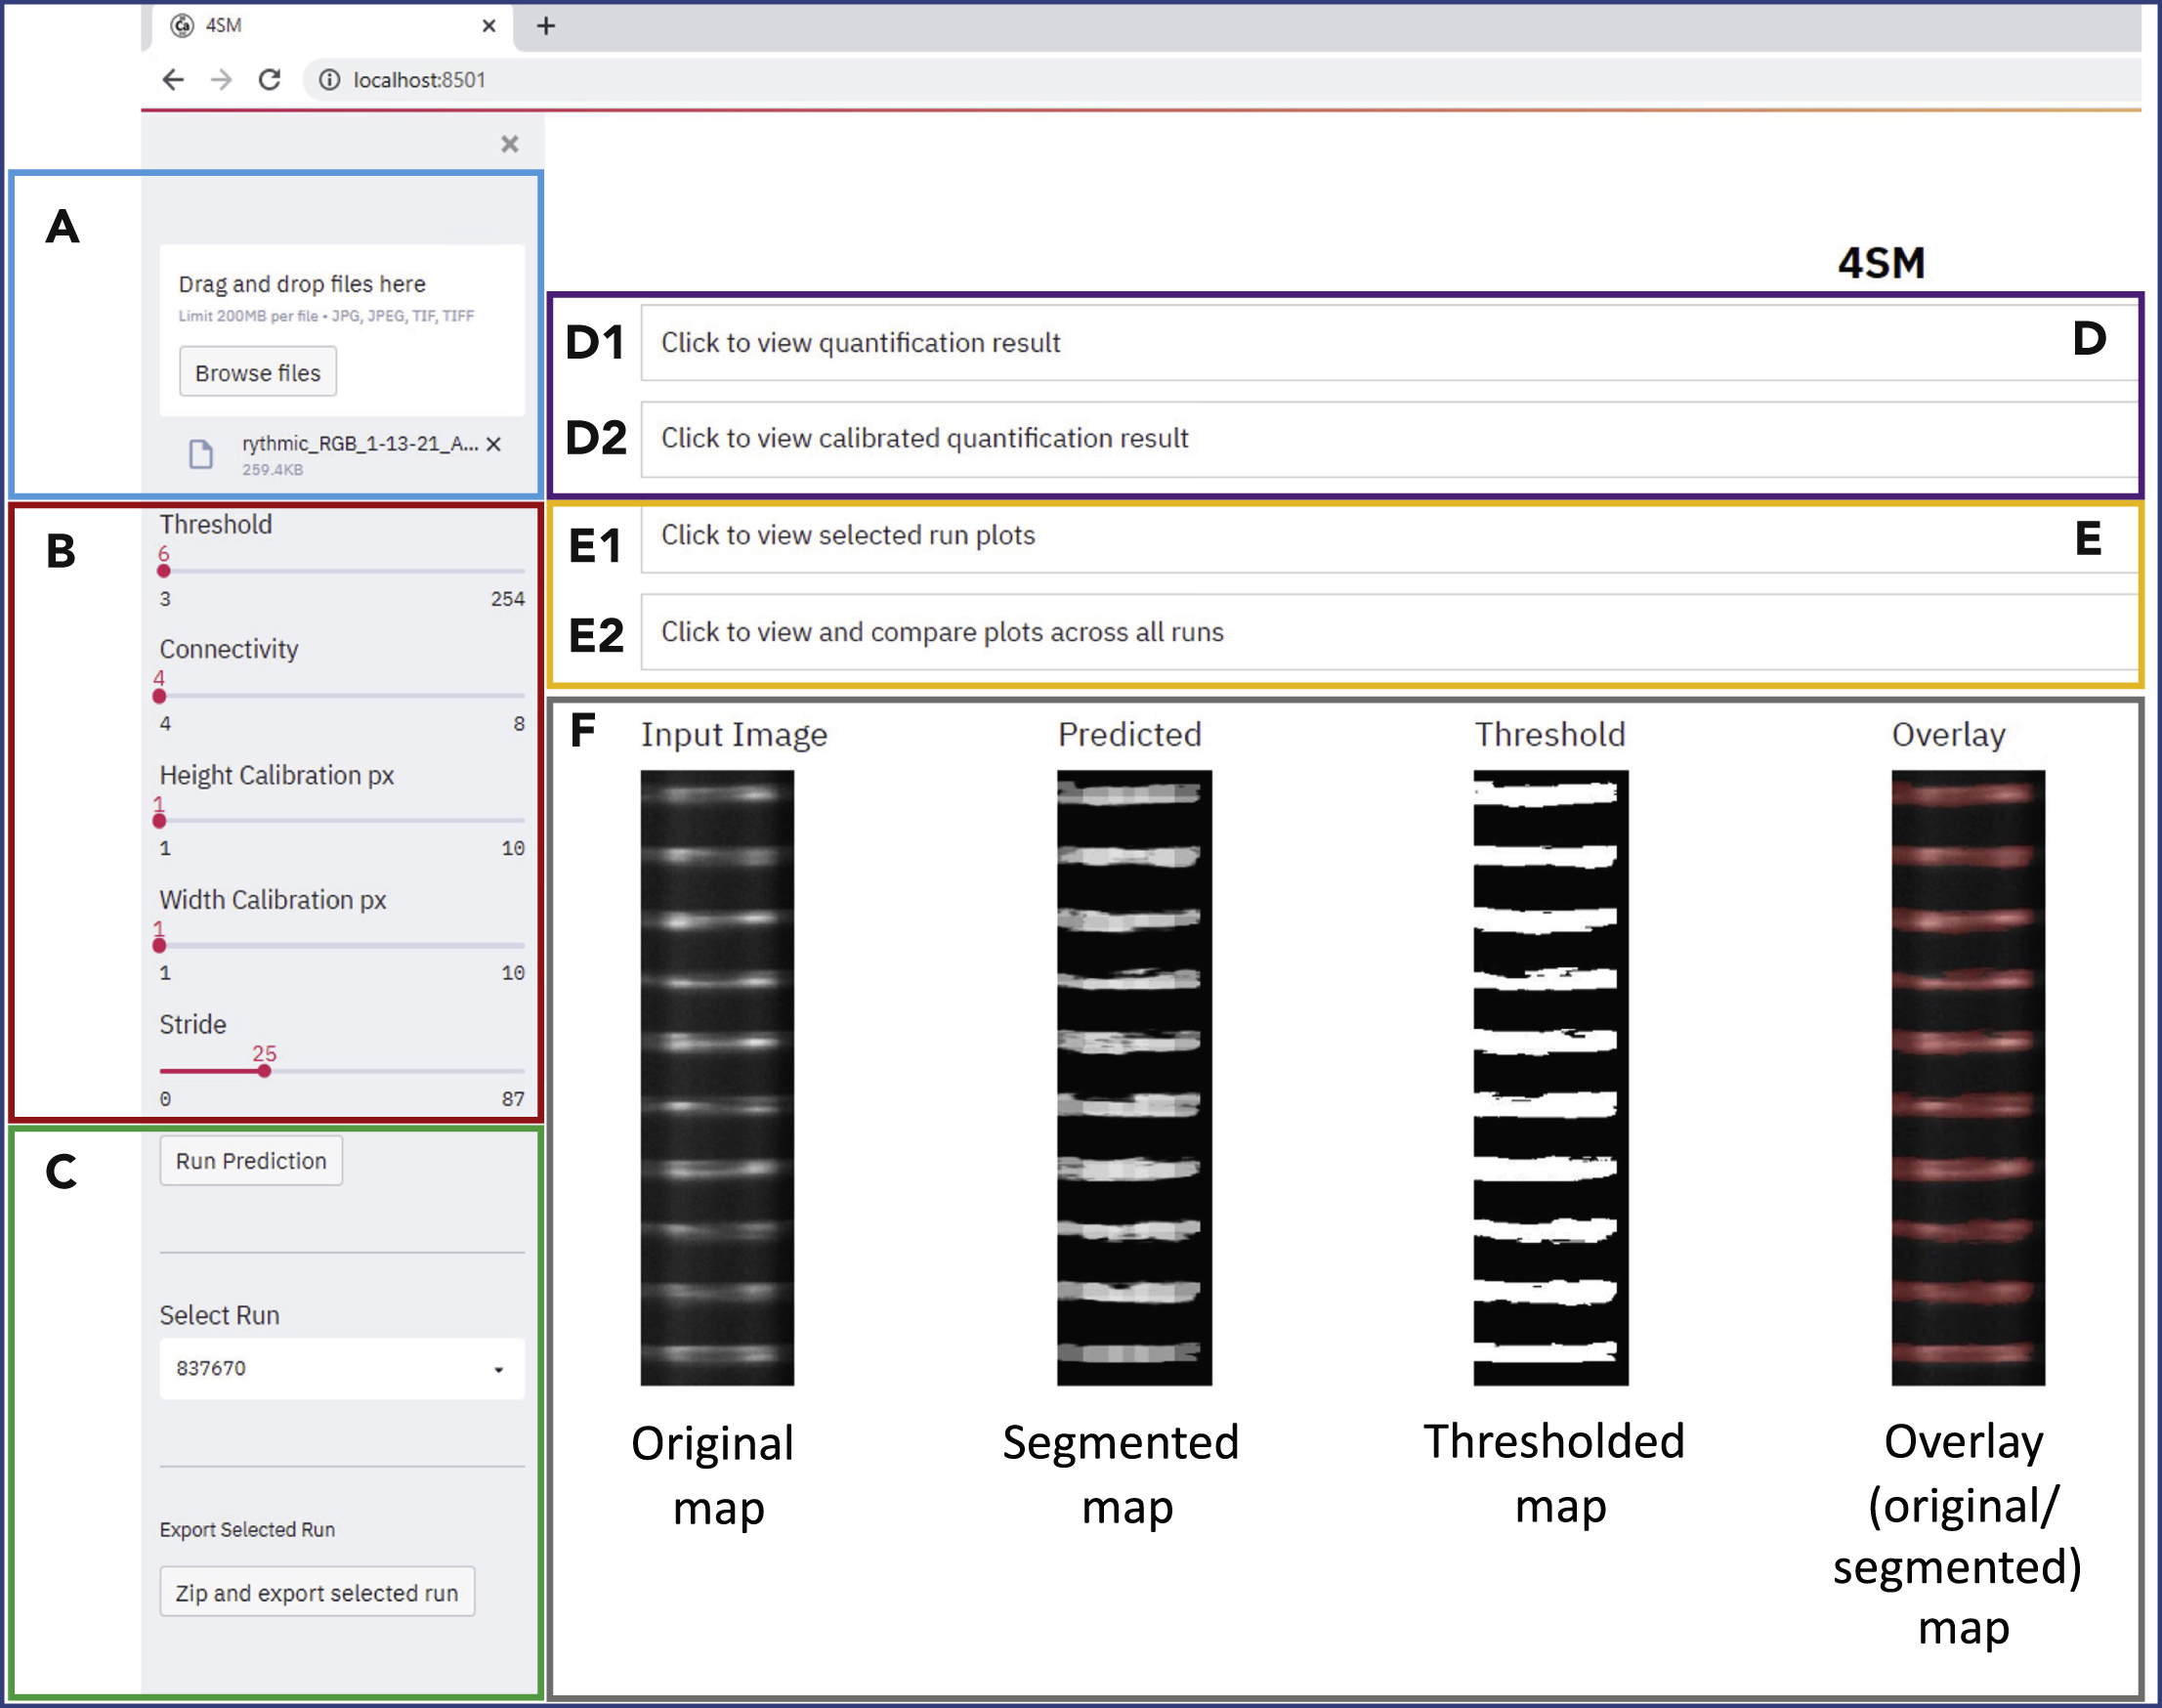The height and width of the screenshot is (1708, 2162).
Task: Click the Stride slider handle
Action: (x=264, y=1071)
